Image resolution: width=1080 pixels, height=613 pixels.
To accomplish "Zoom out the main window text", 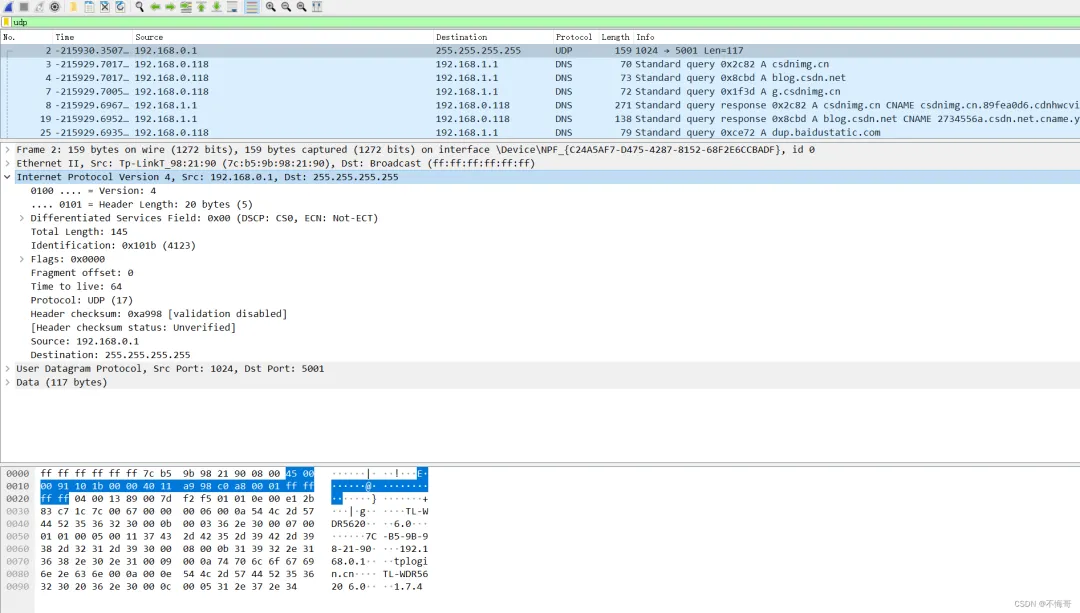I will (x=286, y=6).
